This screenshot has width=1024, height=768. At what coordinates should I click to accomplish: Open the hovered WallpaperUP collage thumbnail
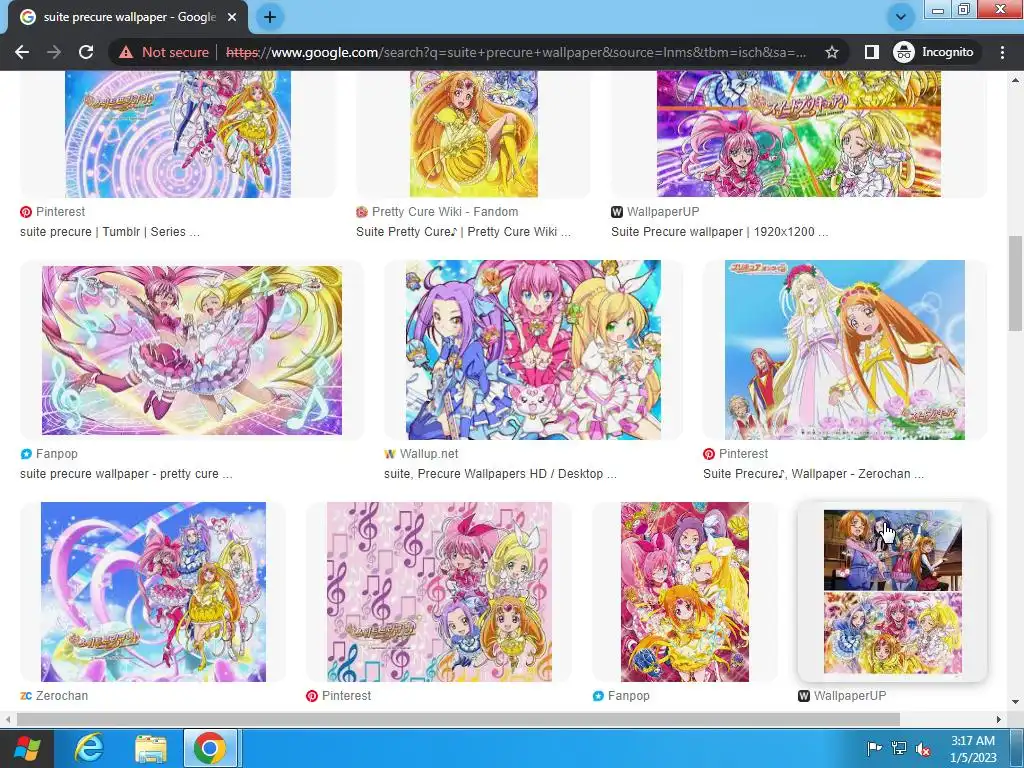click(892, 592)
